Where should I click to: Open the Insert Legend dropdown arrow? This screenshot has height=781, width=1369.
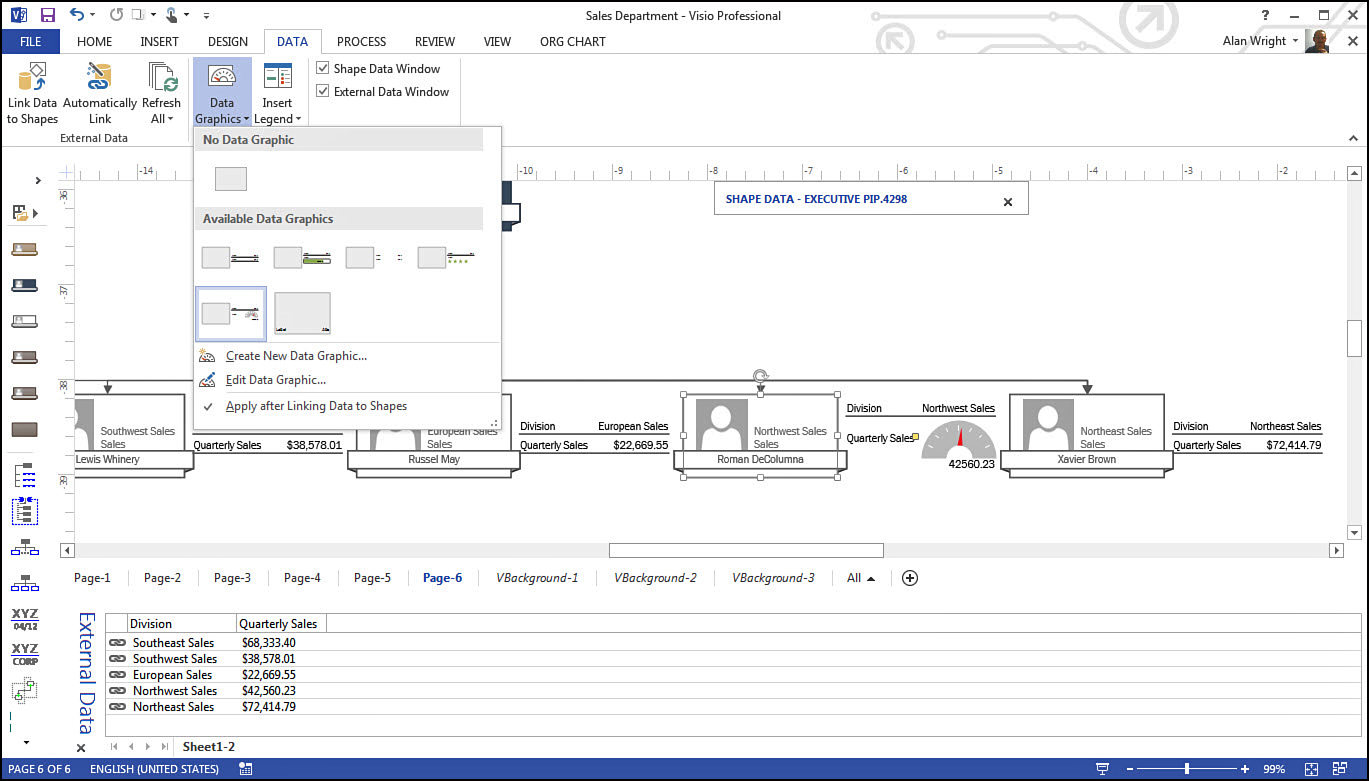[298, 120]
